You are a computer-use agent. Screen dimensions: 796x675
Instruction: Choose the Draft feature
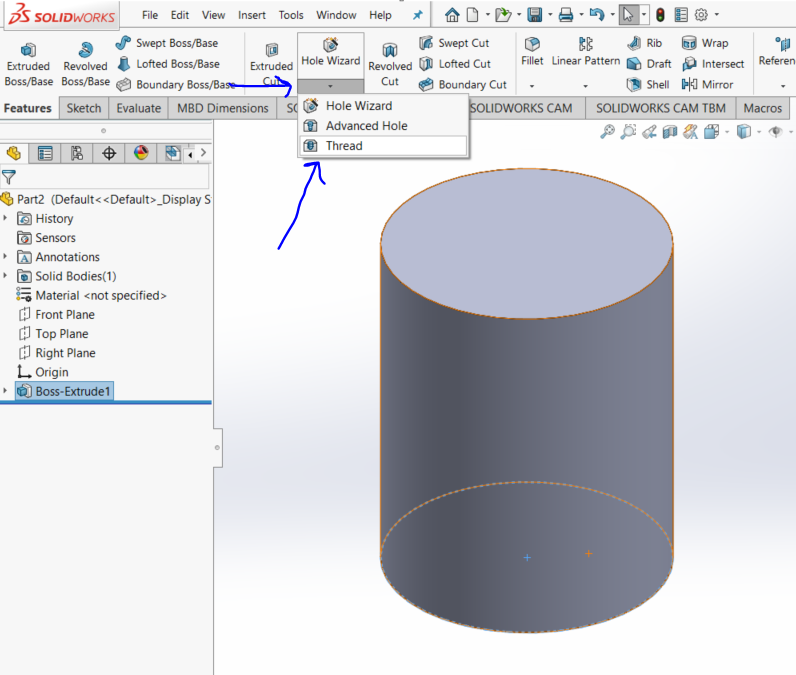(x=649, y=64)
